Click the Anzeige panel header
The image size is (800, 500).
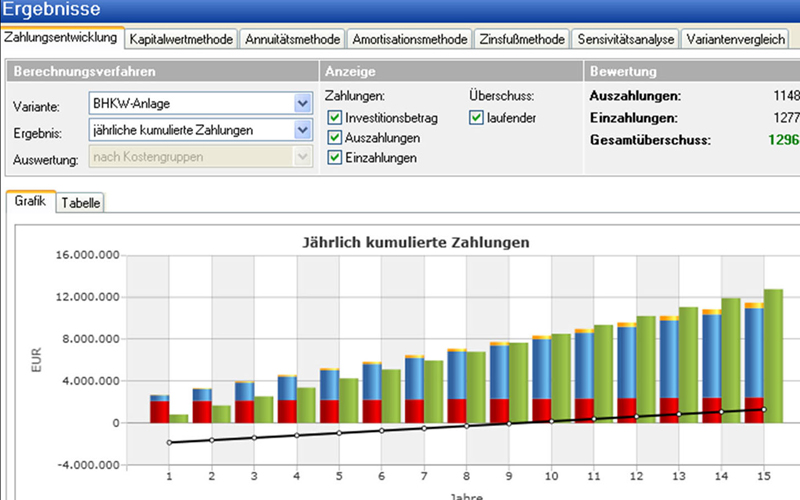(452, 71)
